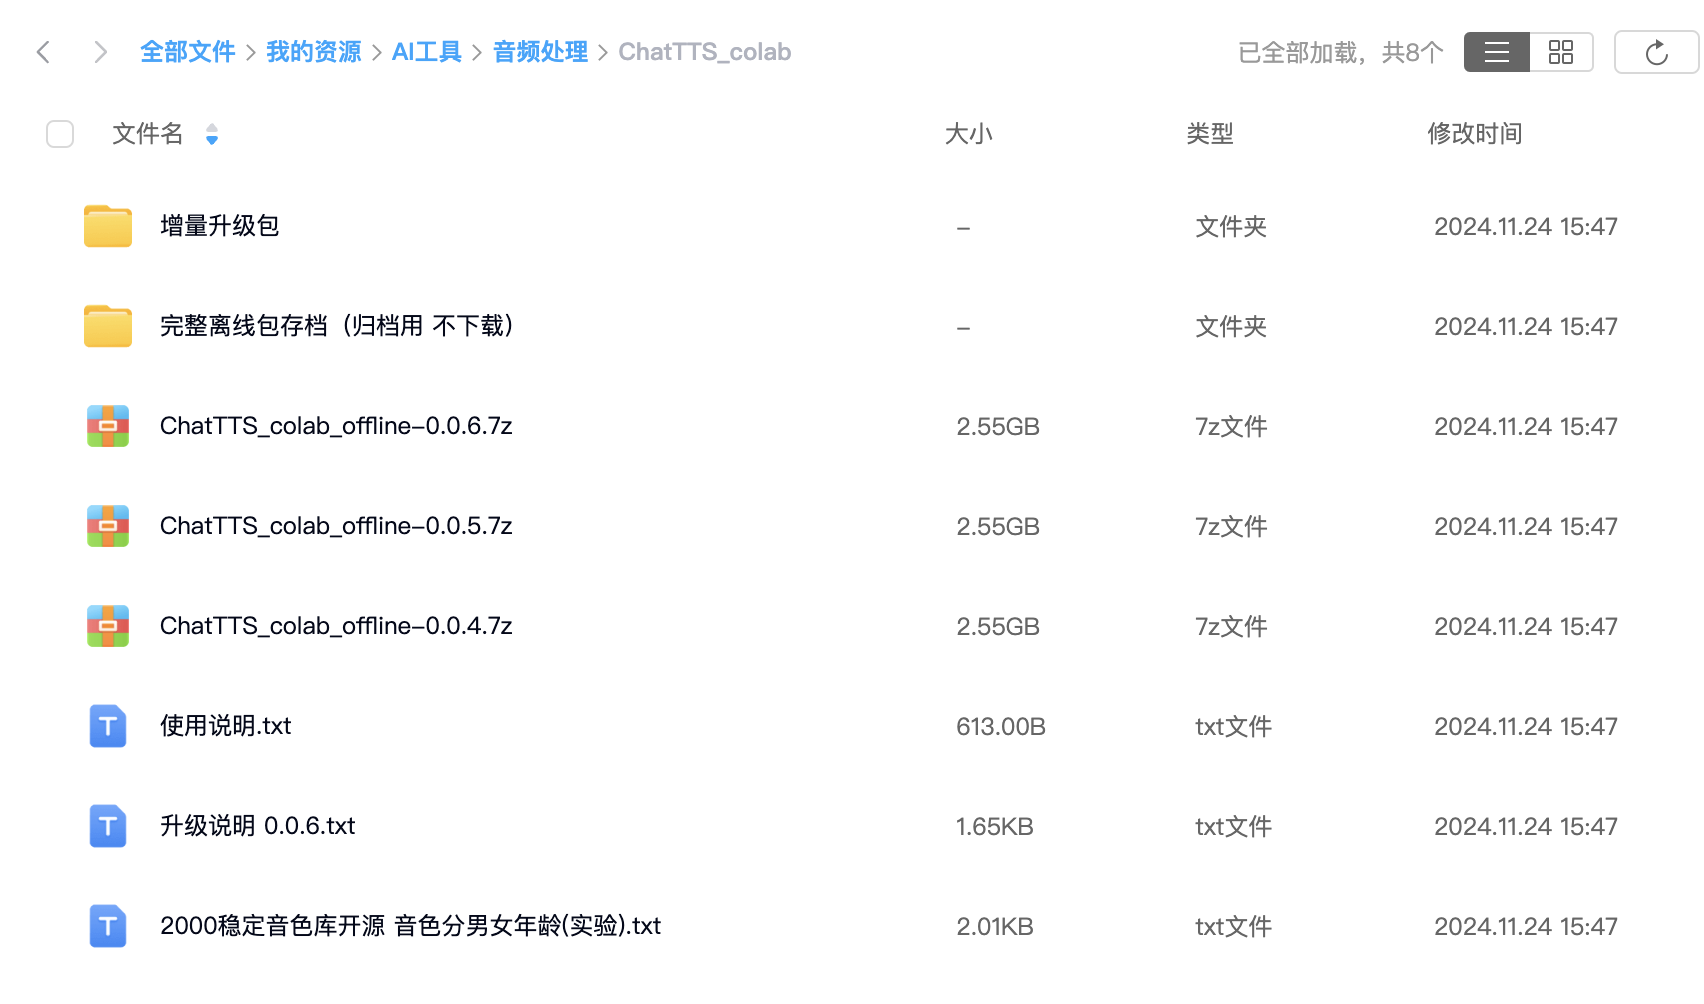Select ChatTTS_colab current breadcrumb
This screenshot has width=1704, height=1004.
705,52
